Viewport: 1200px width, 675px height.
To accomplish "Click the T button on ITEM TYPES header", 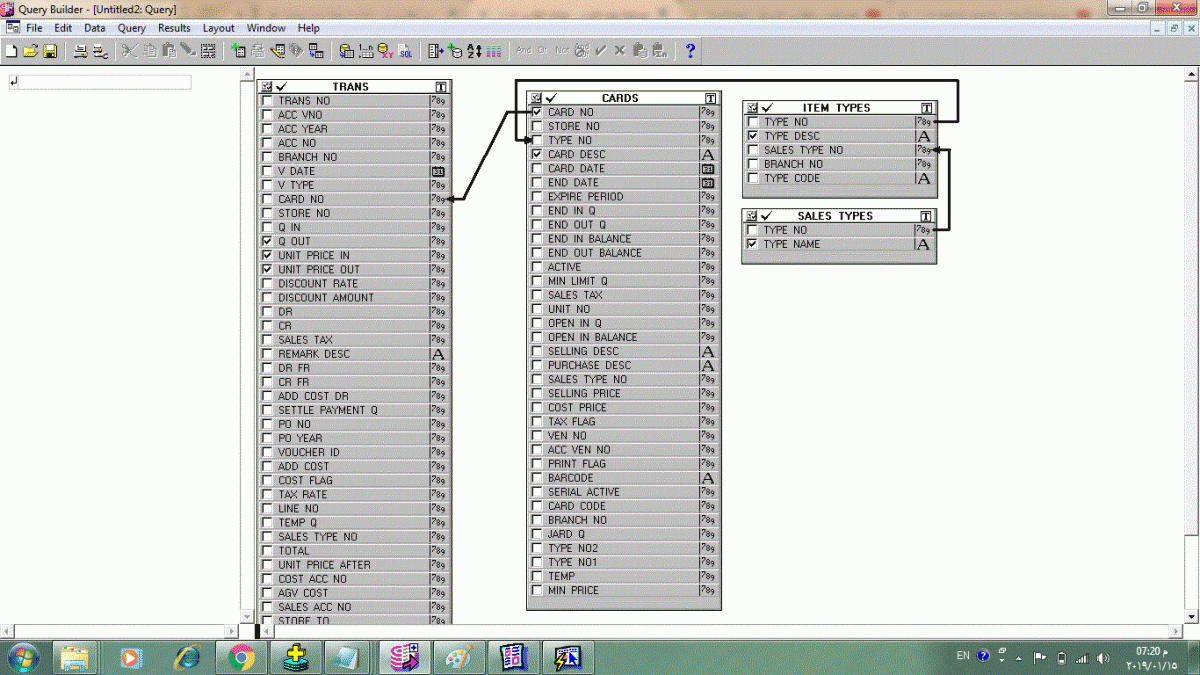I will 927,108.
